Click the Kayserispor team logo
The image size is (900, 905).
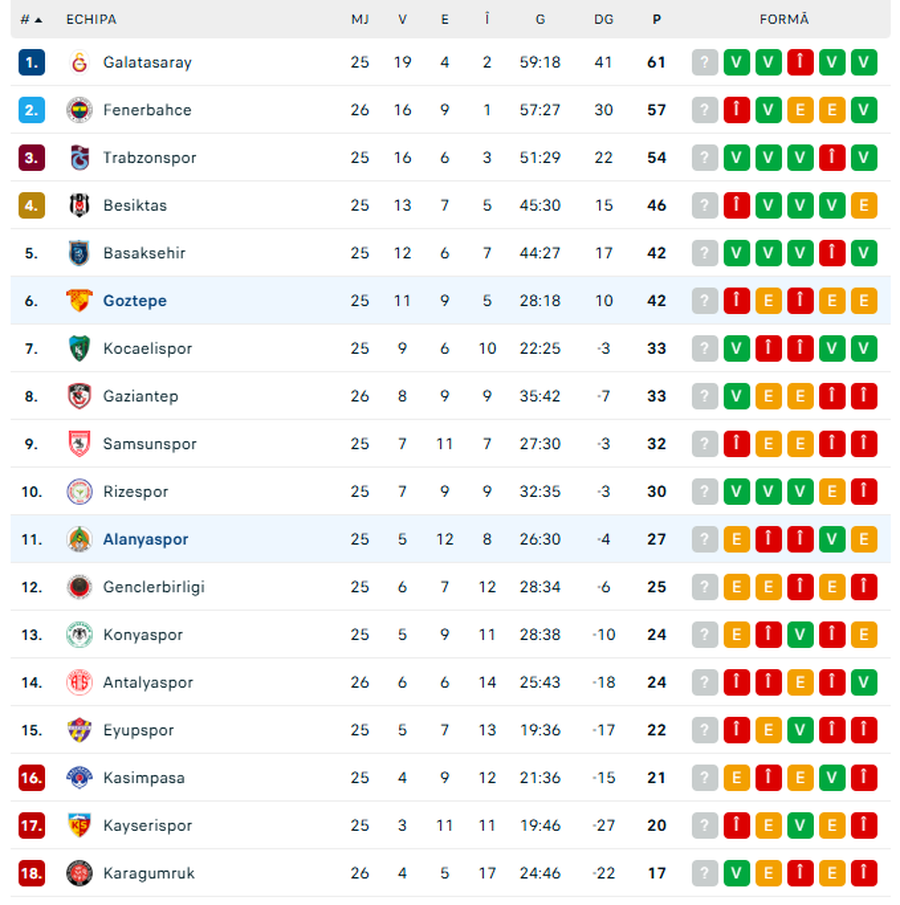click(x=80, y=826)
